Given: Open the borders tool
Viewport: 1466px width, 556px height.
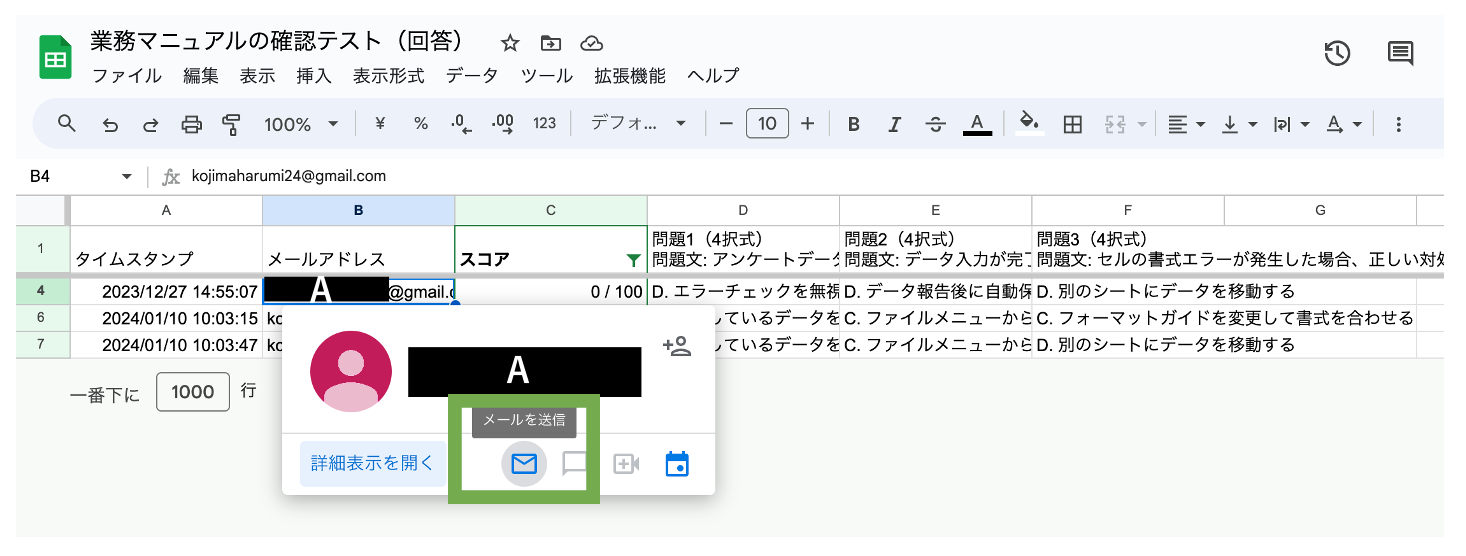Looking at the screenshot, I should click(1073, 124).
